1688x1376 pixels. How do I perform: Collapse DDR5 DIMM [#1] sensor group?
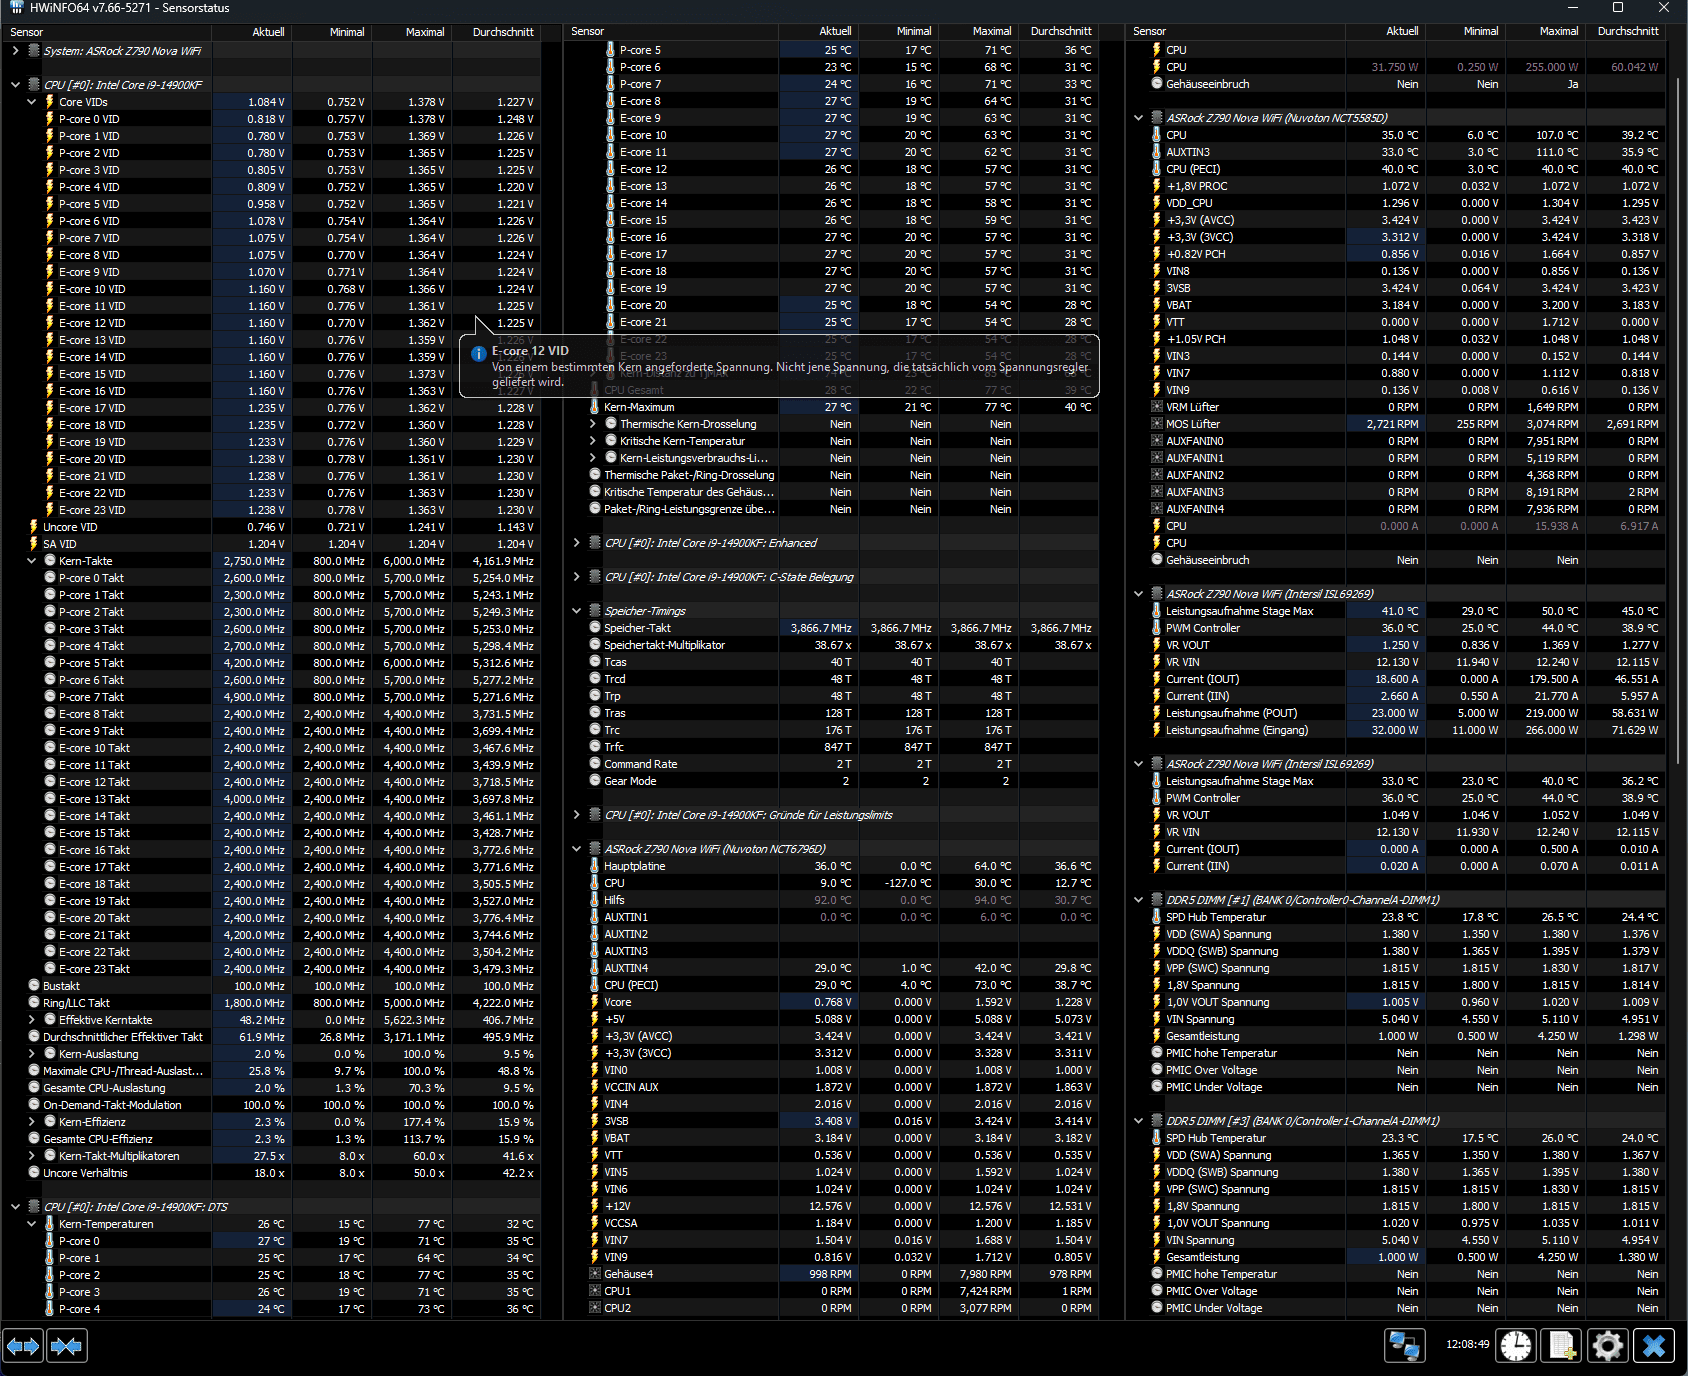point(1138,900)
